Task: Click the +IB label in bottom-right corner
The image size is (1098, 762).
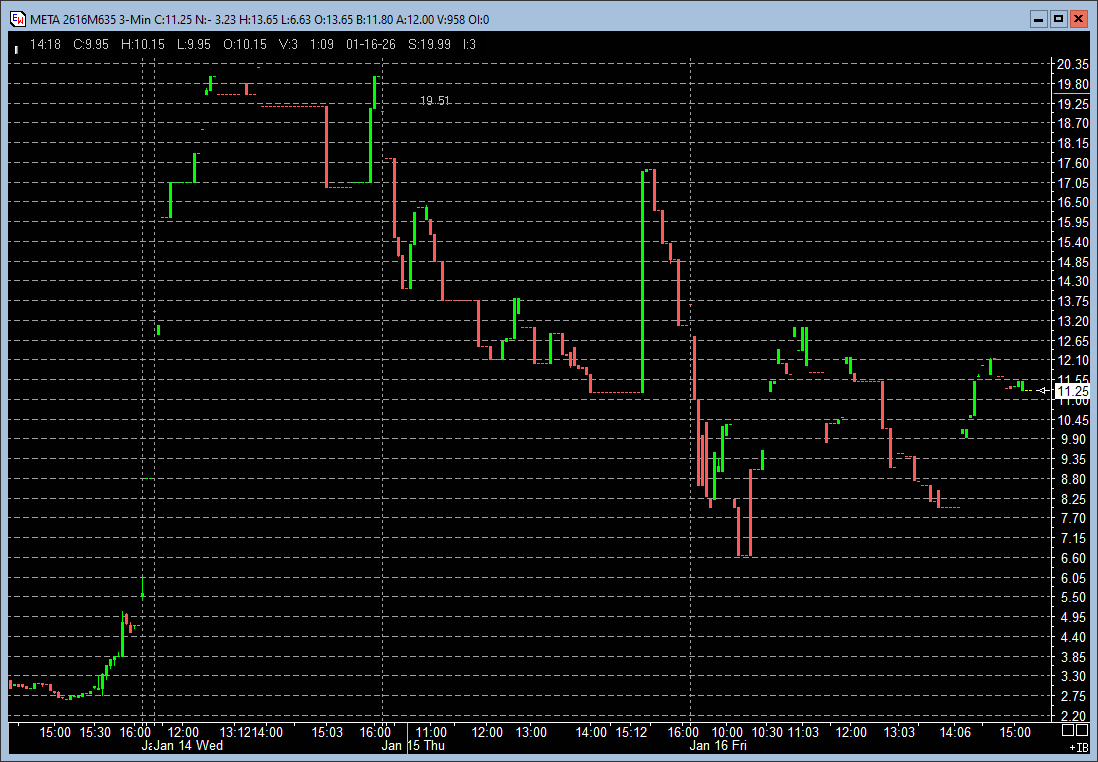Action: pyautogui.click(x=1078, y=747)
